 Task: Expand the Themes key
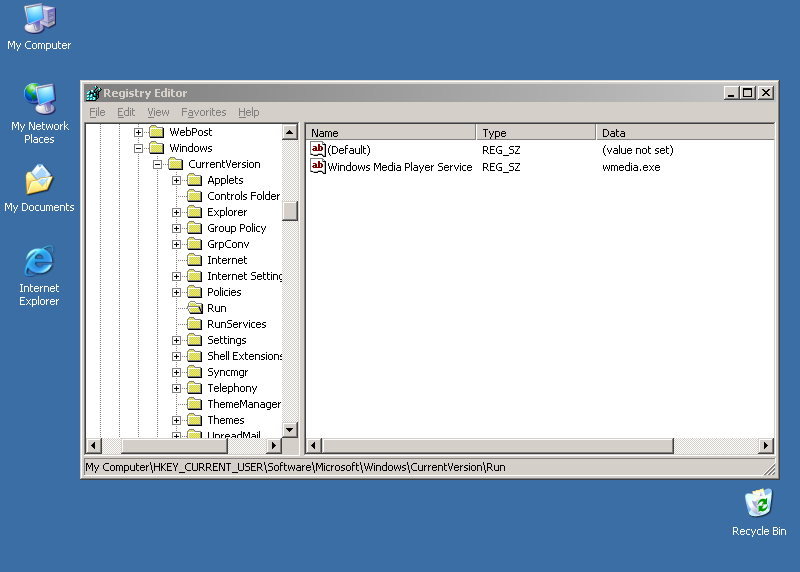pos(176,420)
